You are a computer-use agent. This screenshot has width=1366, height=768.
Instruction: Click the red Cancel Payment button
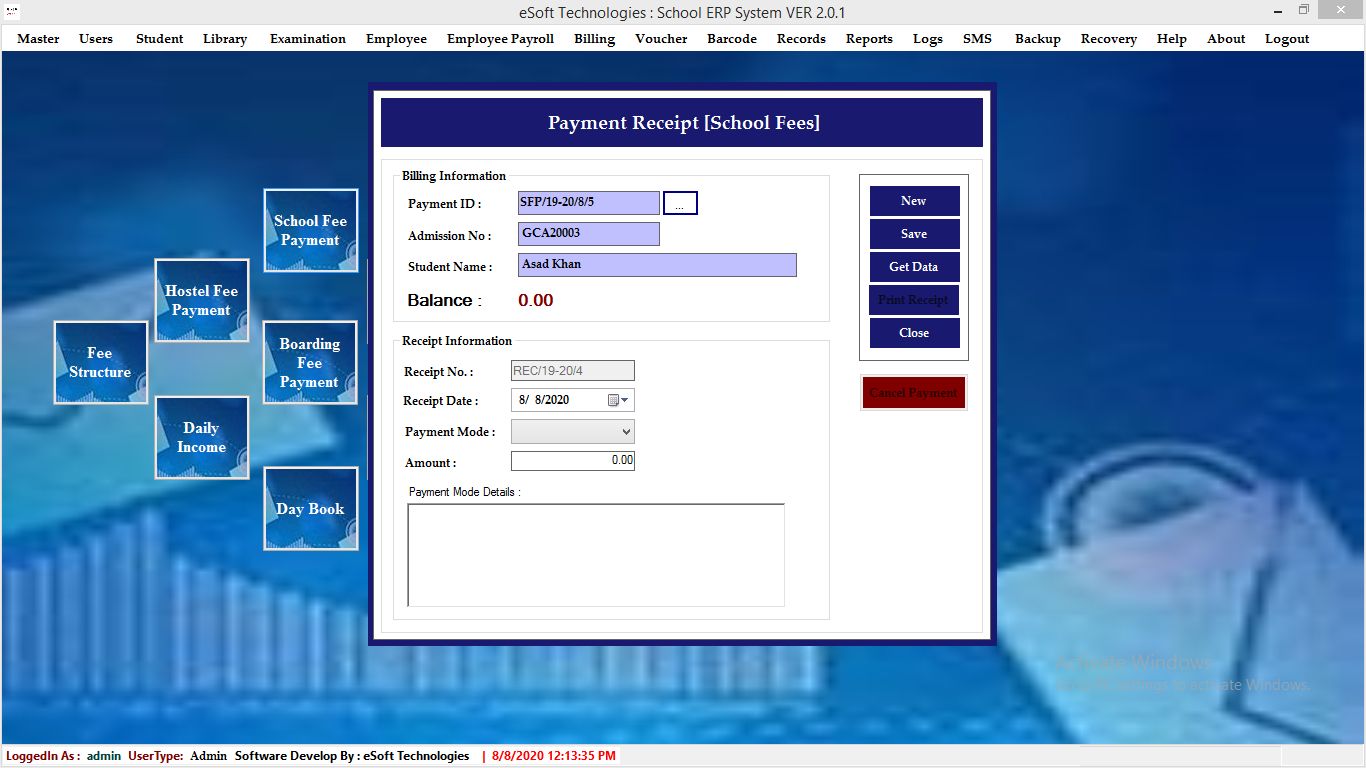[914, 393]
